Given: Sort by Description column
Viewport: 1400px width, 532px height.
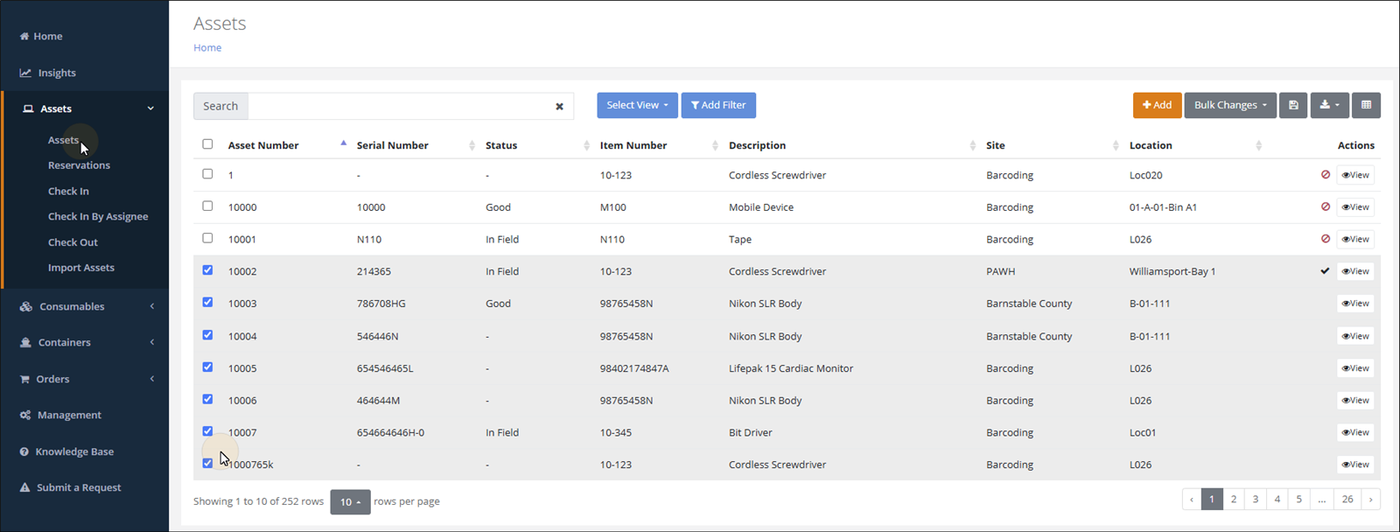Looking at the screenshot, I should pyautogui.click(x=972, y=146).
